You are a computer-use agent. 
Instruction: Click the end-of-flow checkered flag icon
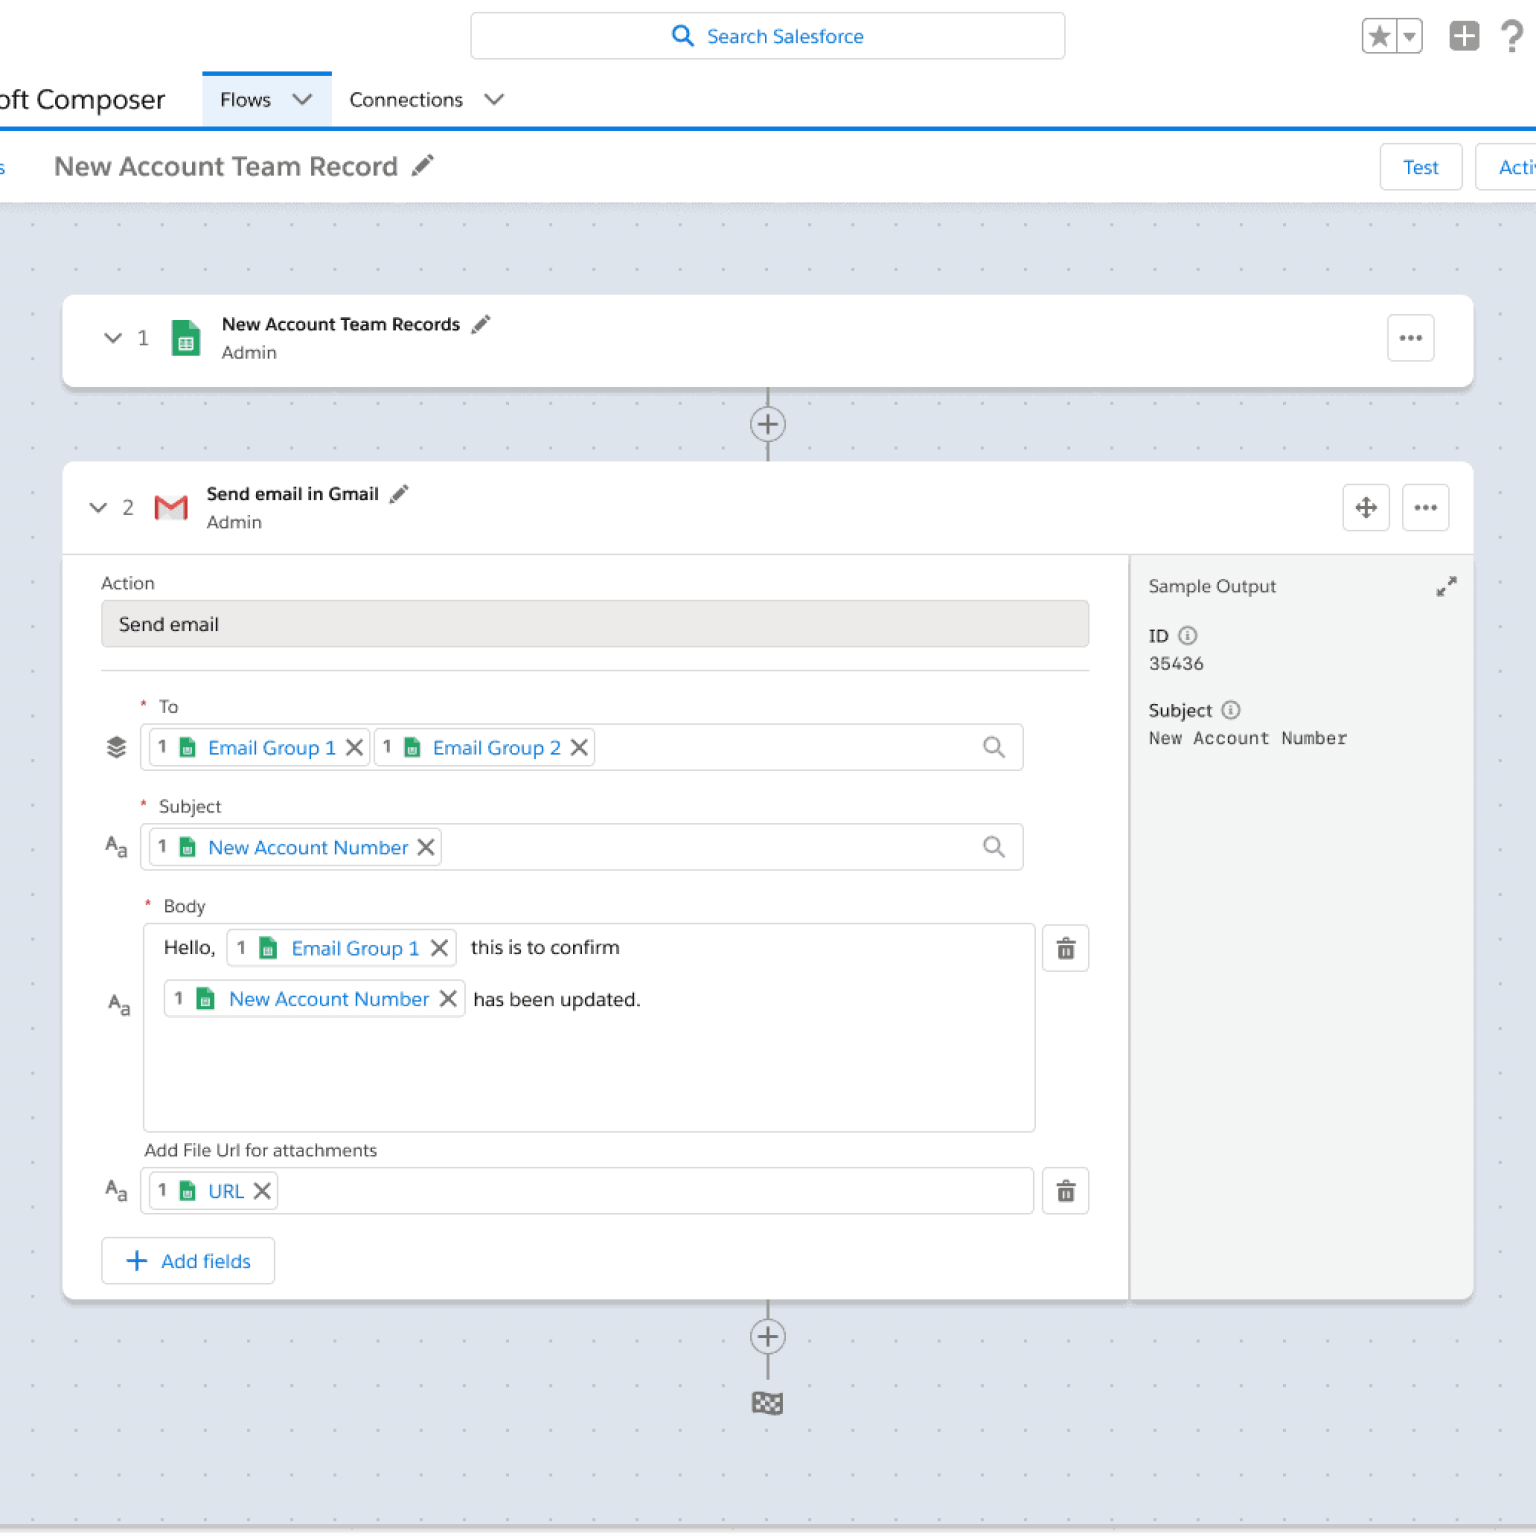point(768,1403)
